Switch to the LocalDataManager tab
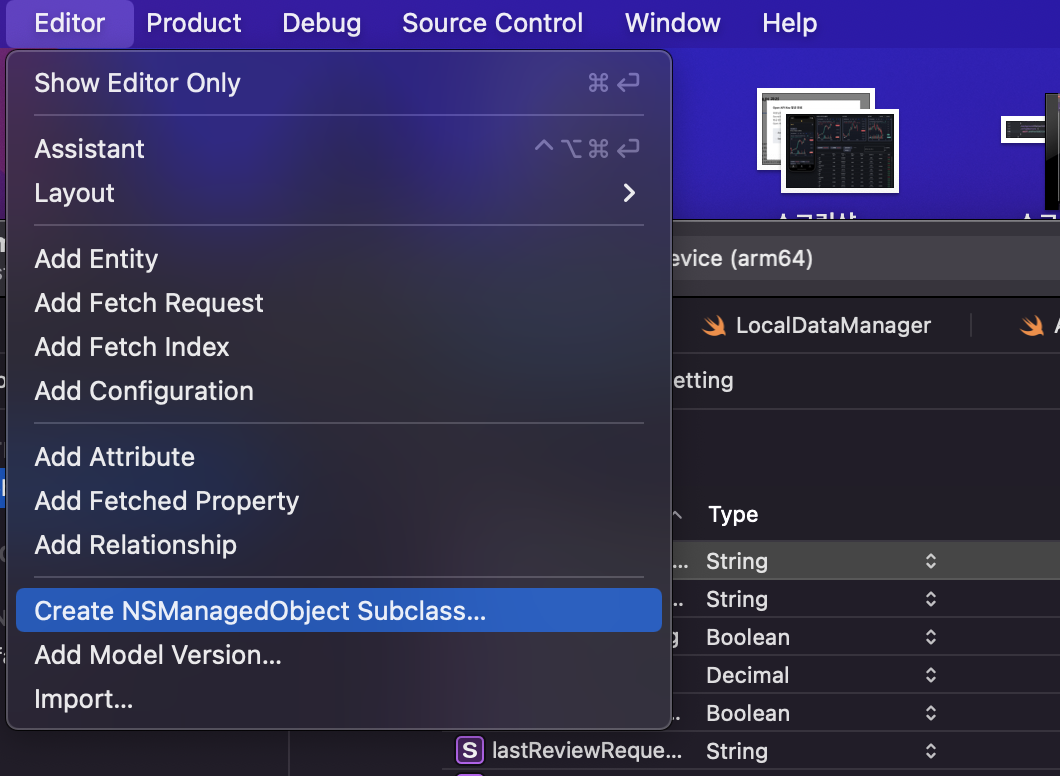Screen dimensions: 1060x776 [x=817, y=326]
